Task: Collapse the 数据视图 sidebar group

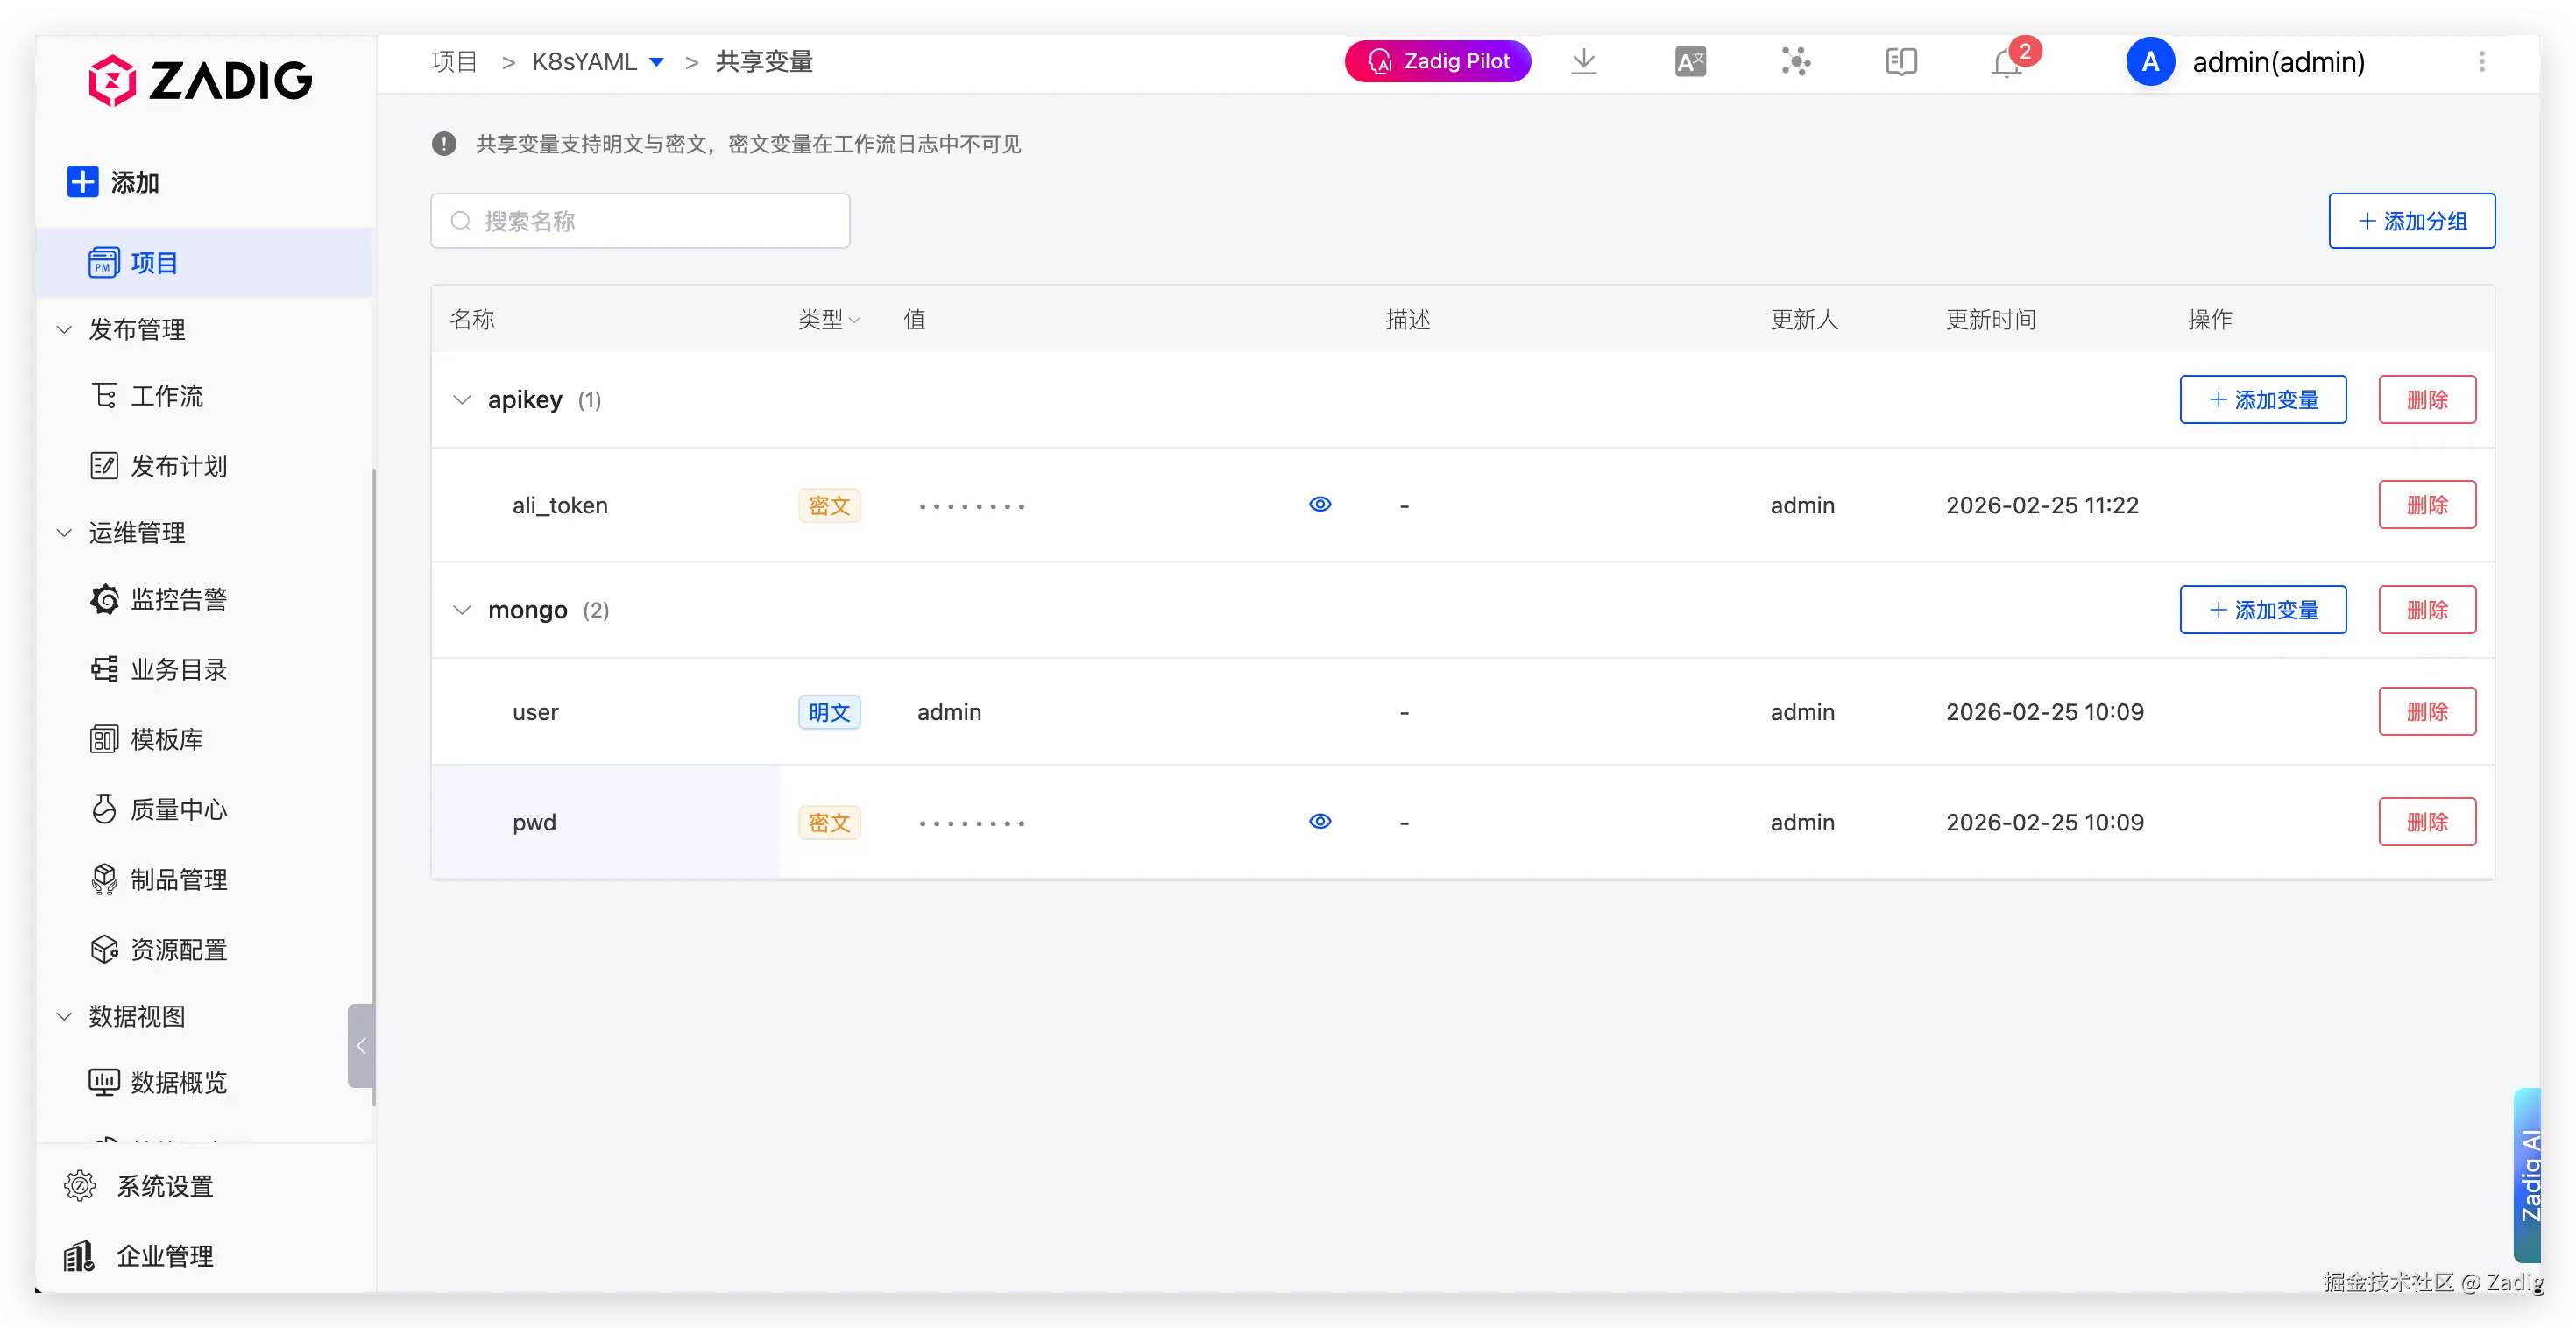Action: coord(64,1016)
